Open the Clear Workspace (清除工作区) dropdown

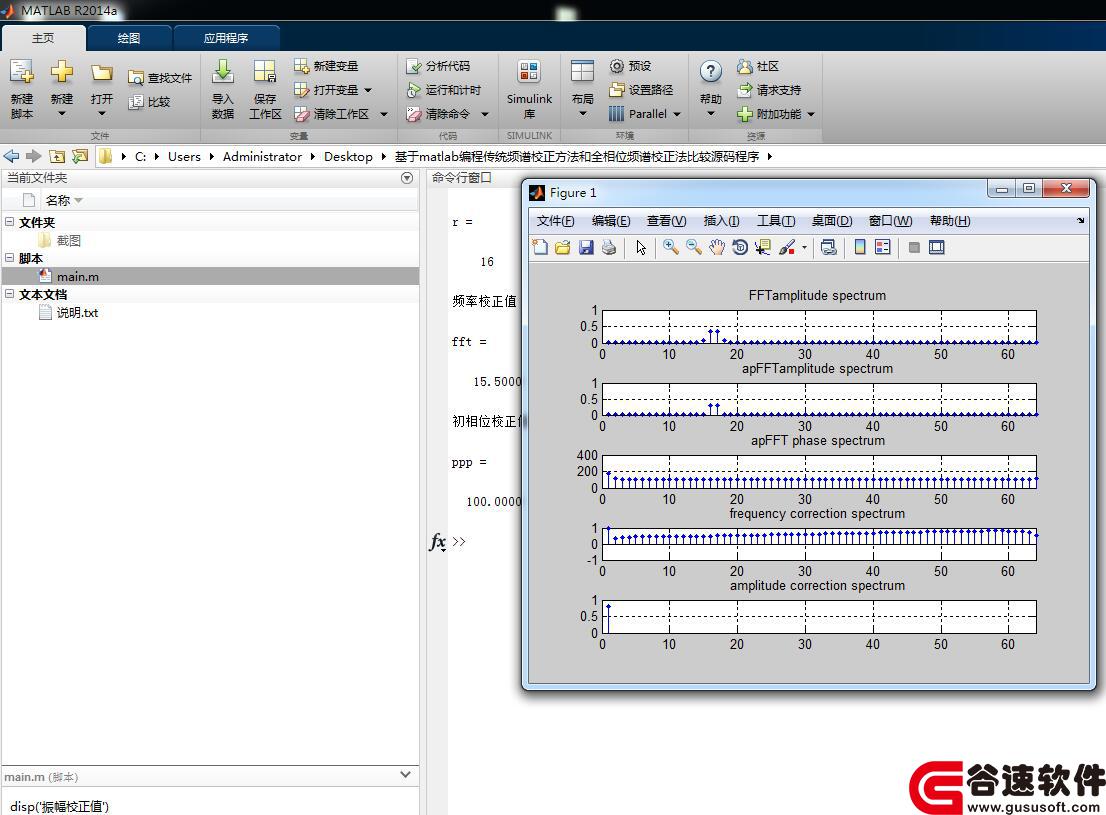[384, 114]
